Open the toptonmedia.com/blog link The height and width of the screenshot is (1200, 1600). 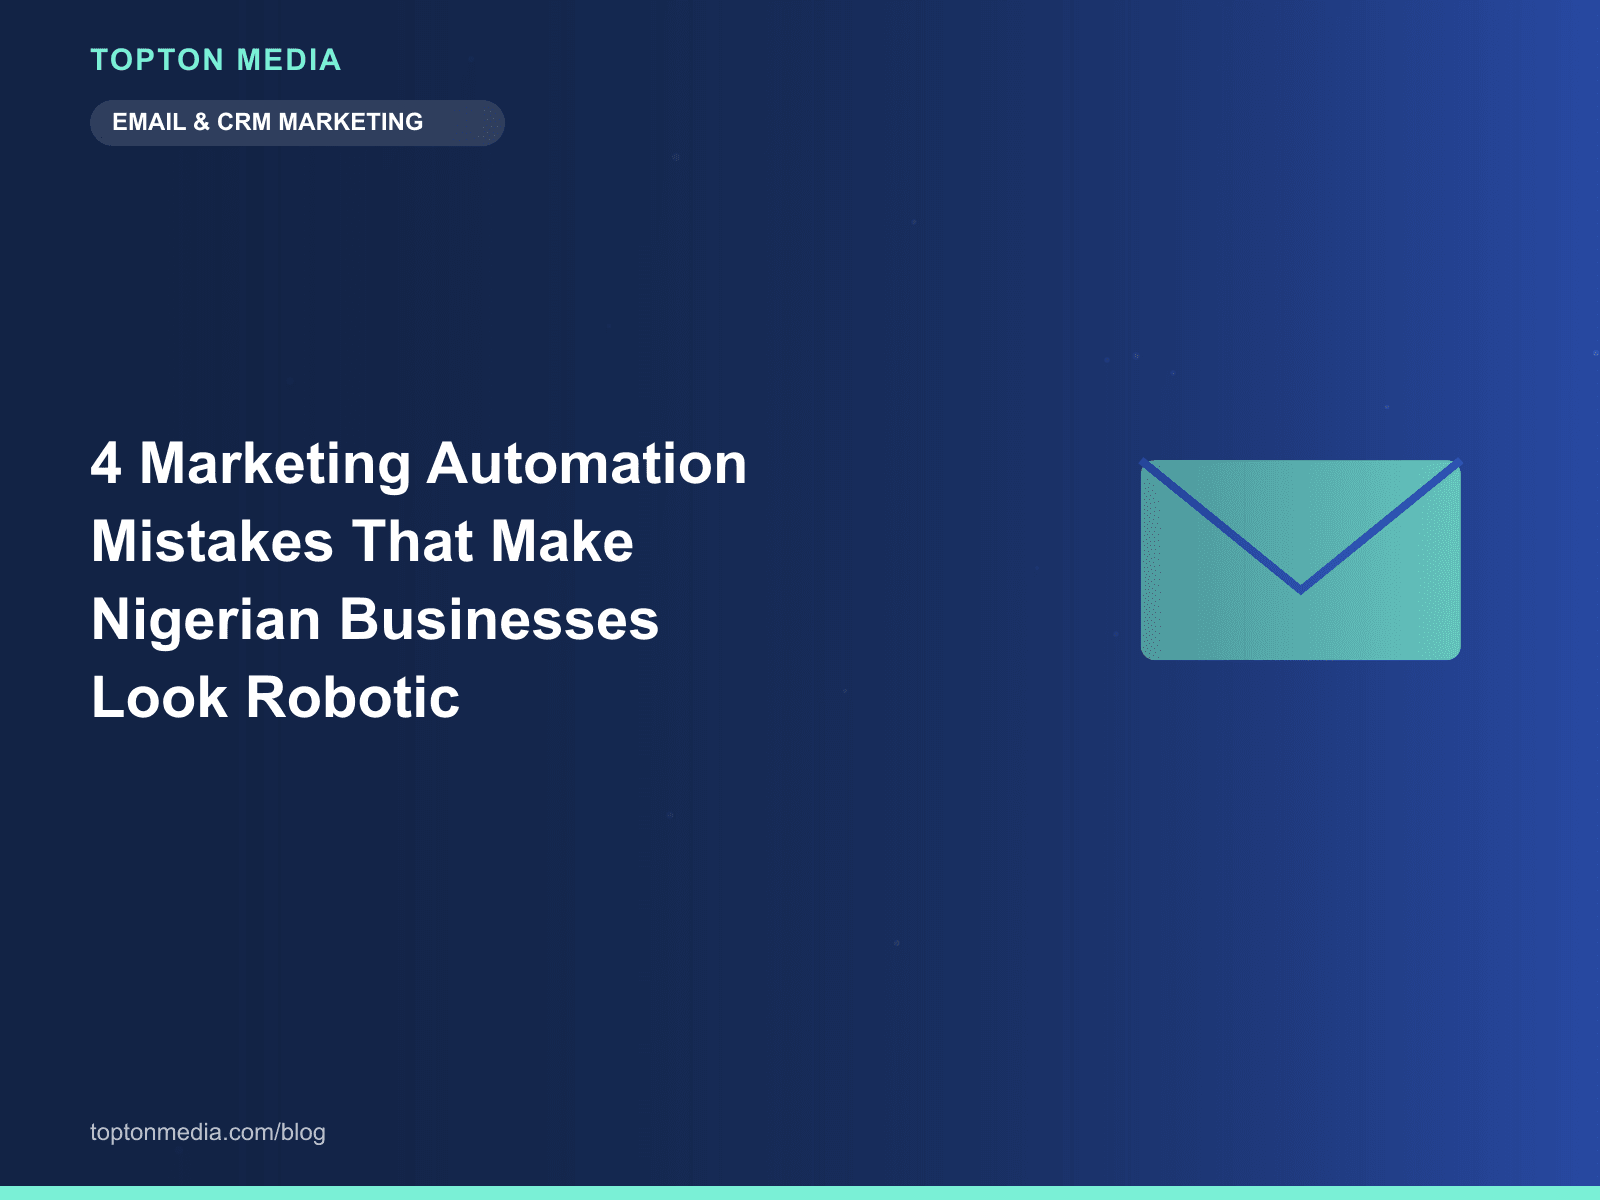pos(208,1132)
